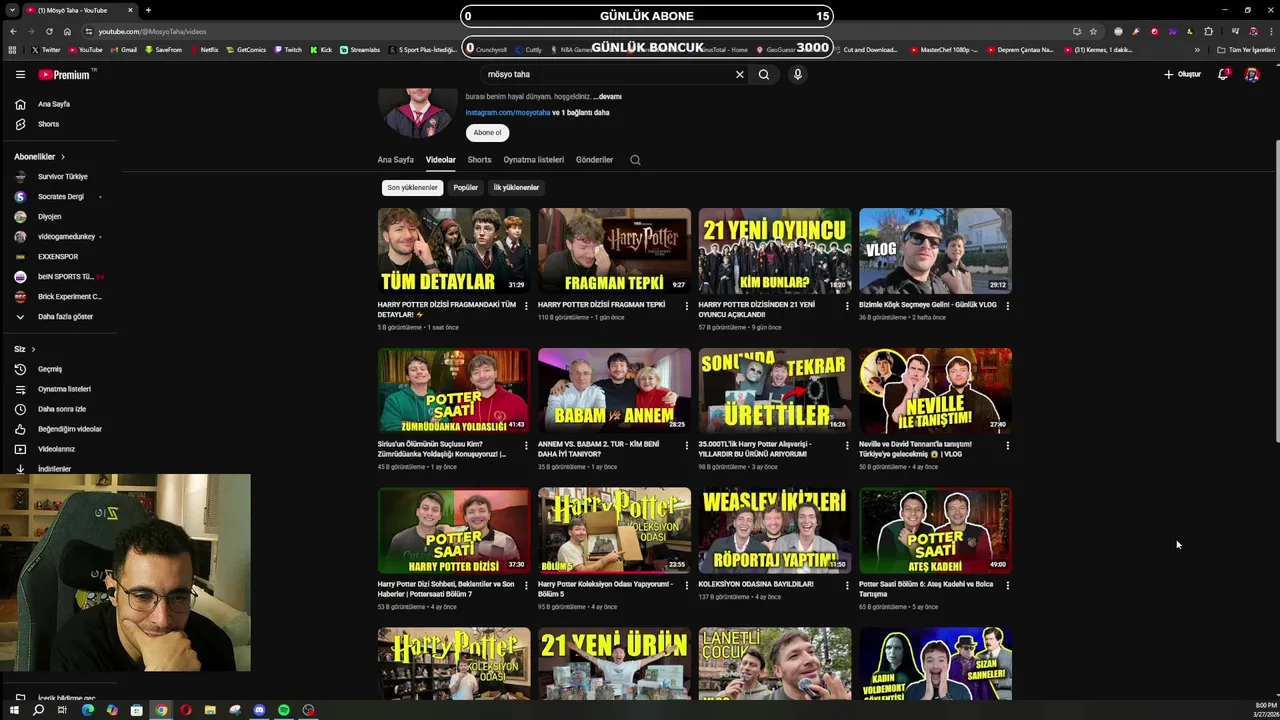
Task: Open the notifications bell
Action: coord(1223,74)
